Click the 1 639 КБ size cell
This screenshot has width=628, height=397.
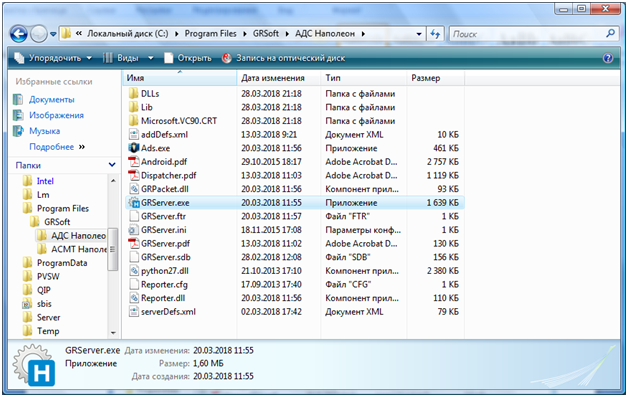[443, 203]
